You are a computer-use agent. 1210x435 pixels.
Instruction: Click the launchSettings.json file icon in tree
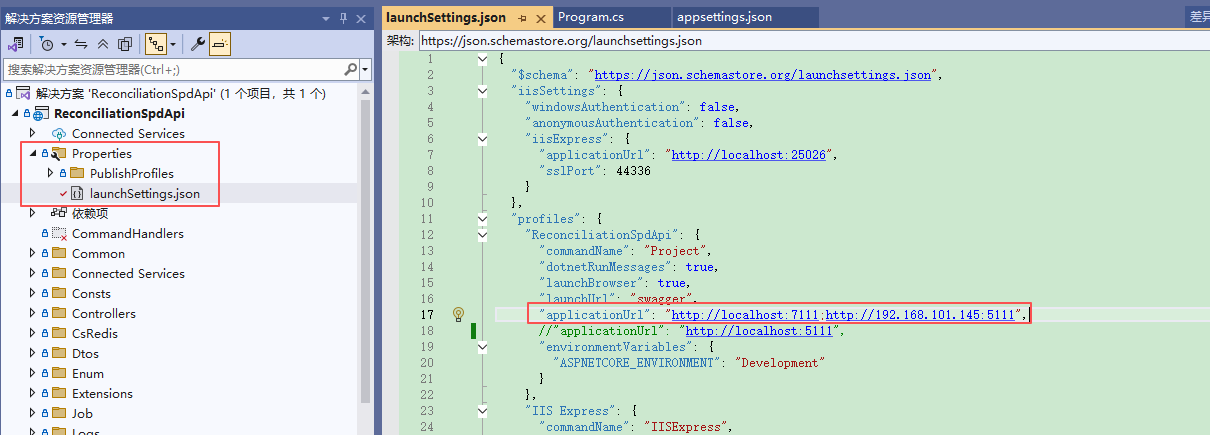[x=77, y=194]
